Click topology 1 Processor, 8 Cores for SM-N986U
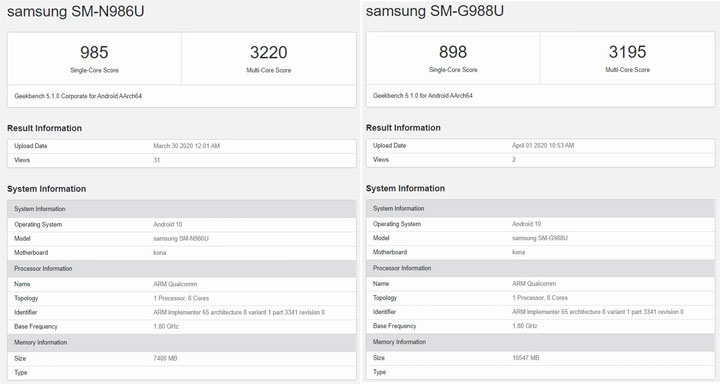This screenshot has width=720, height=384. tap(181, 299)
